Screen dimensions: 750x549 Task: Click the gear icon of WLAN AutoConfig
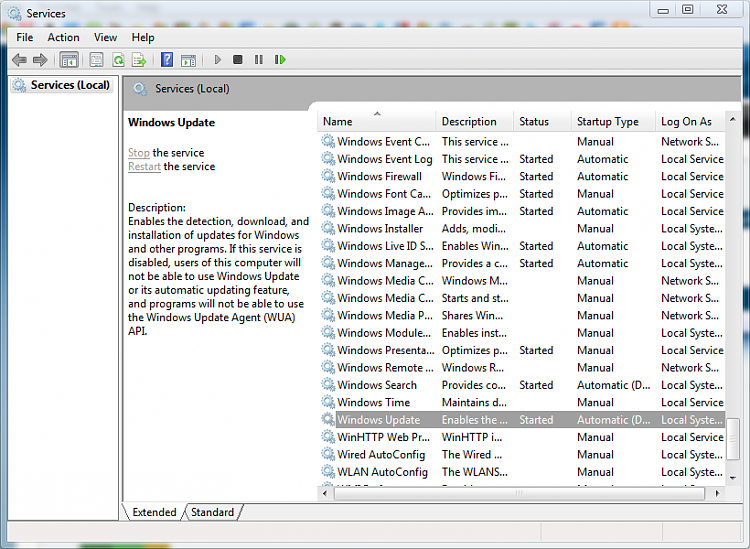tap(328, 472)
